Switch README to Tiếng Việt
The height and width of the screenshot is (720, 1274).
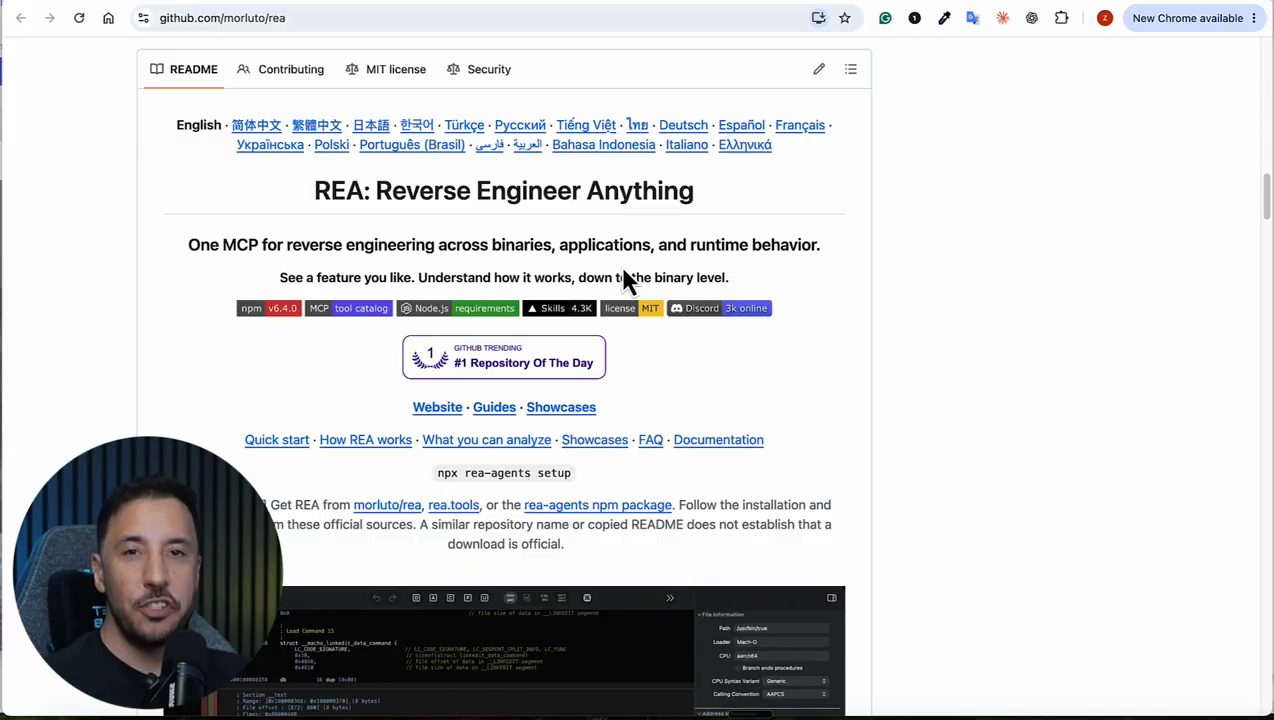586,125
